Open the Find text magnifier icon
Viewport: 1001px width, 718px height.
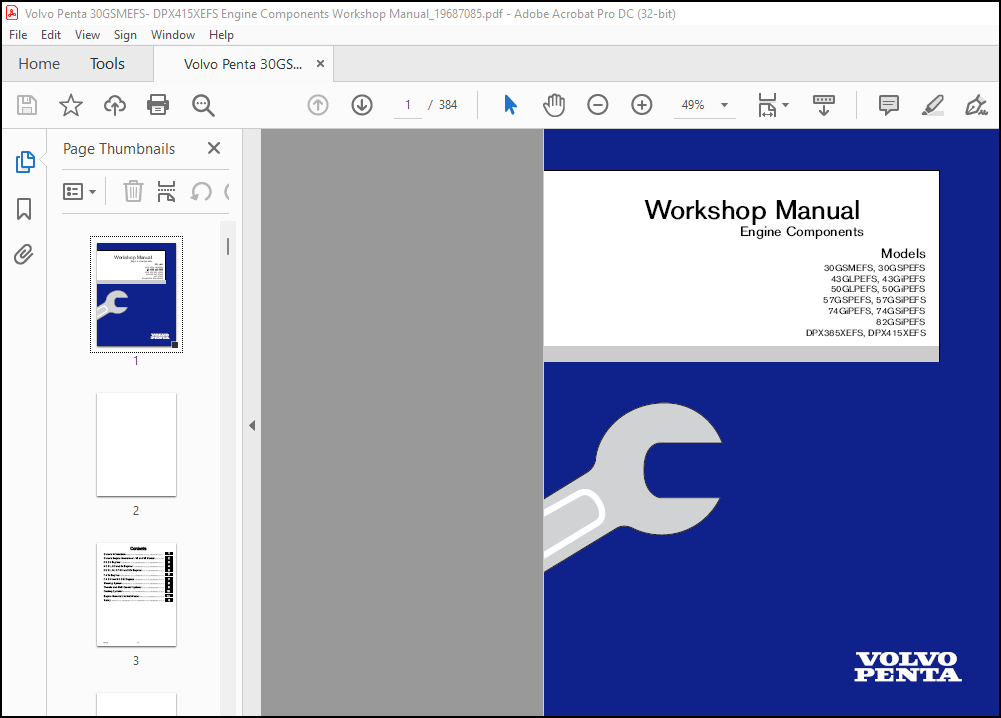(x=203, y=105)
